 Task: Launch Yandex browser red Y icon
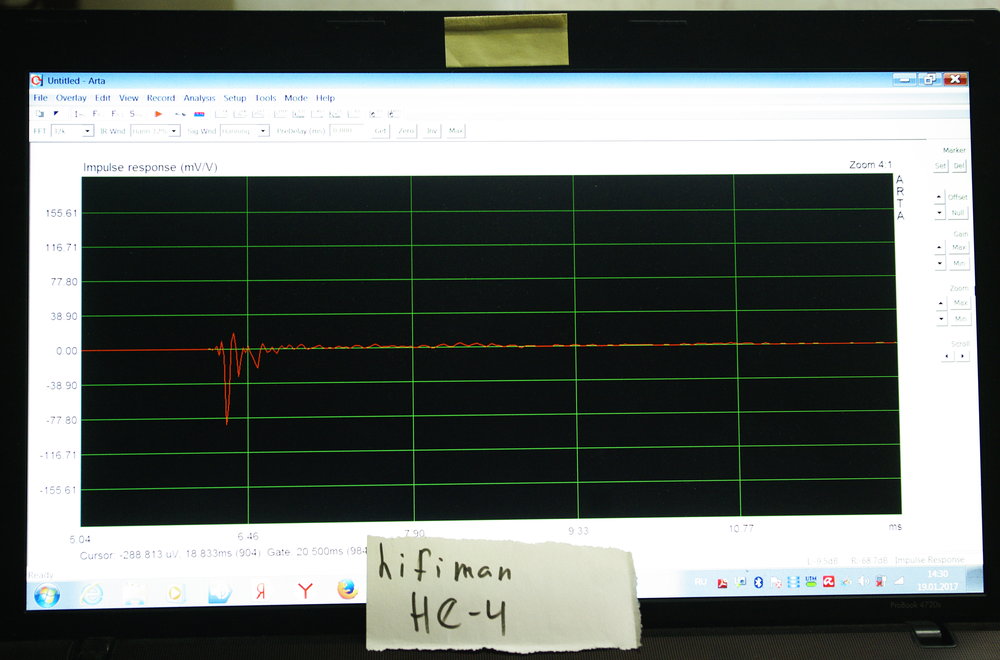(x=304, y=591)
